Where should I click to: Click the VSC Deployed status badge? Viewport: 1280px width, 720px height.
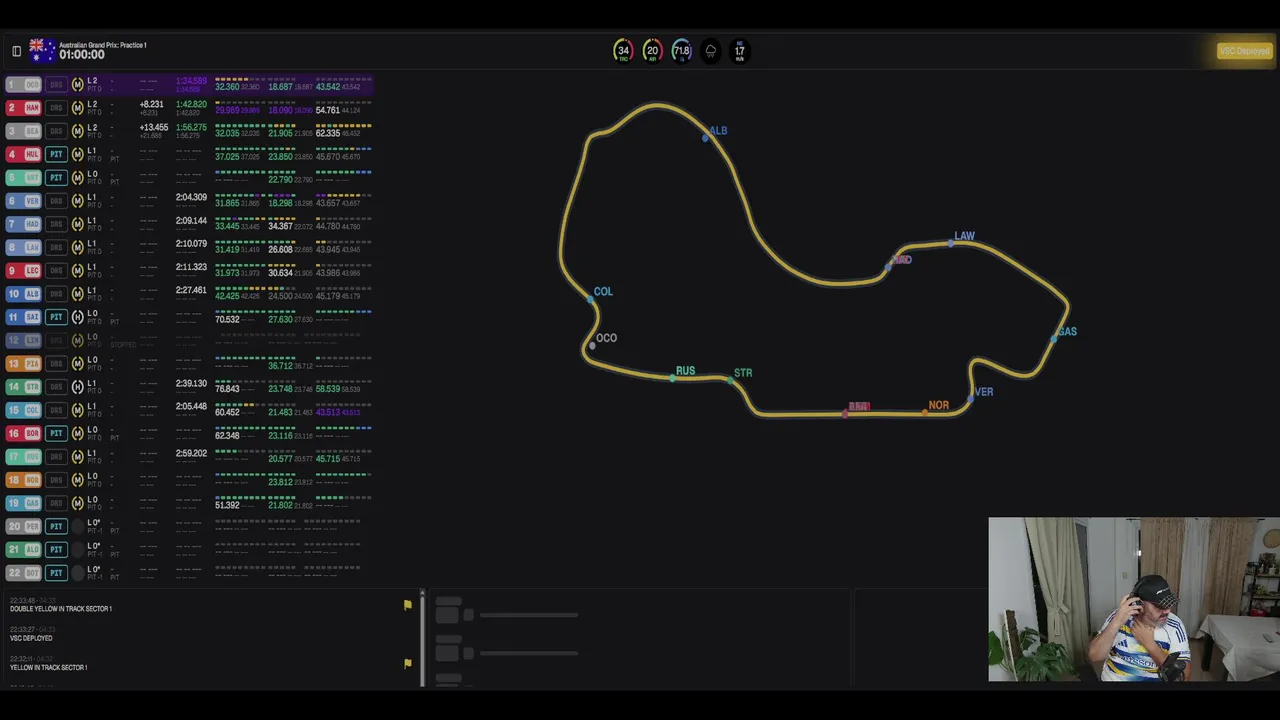1244,51
